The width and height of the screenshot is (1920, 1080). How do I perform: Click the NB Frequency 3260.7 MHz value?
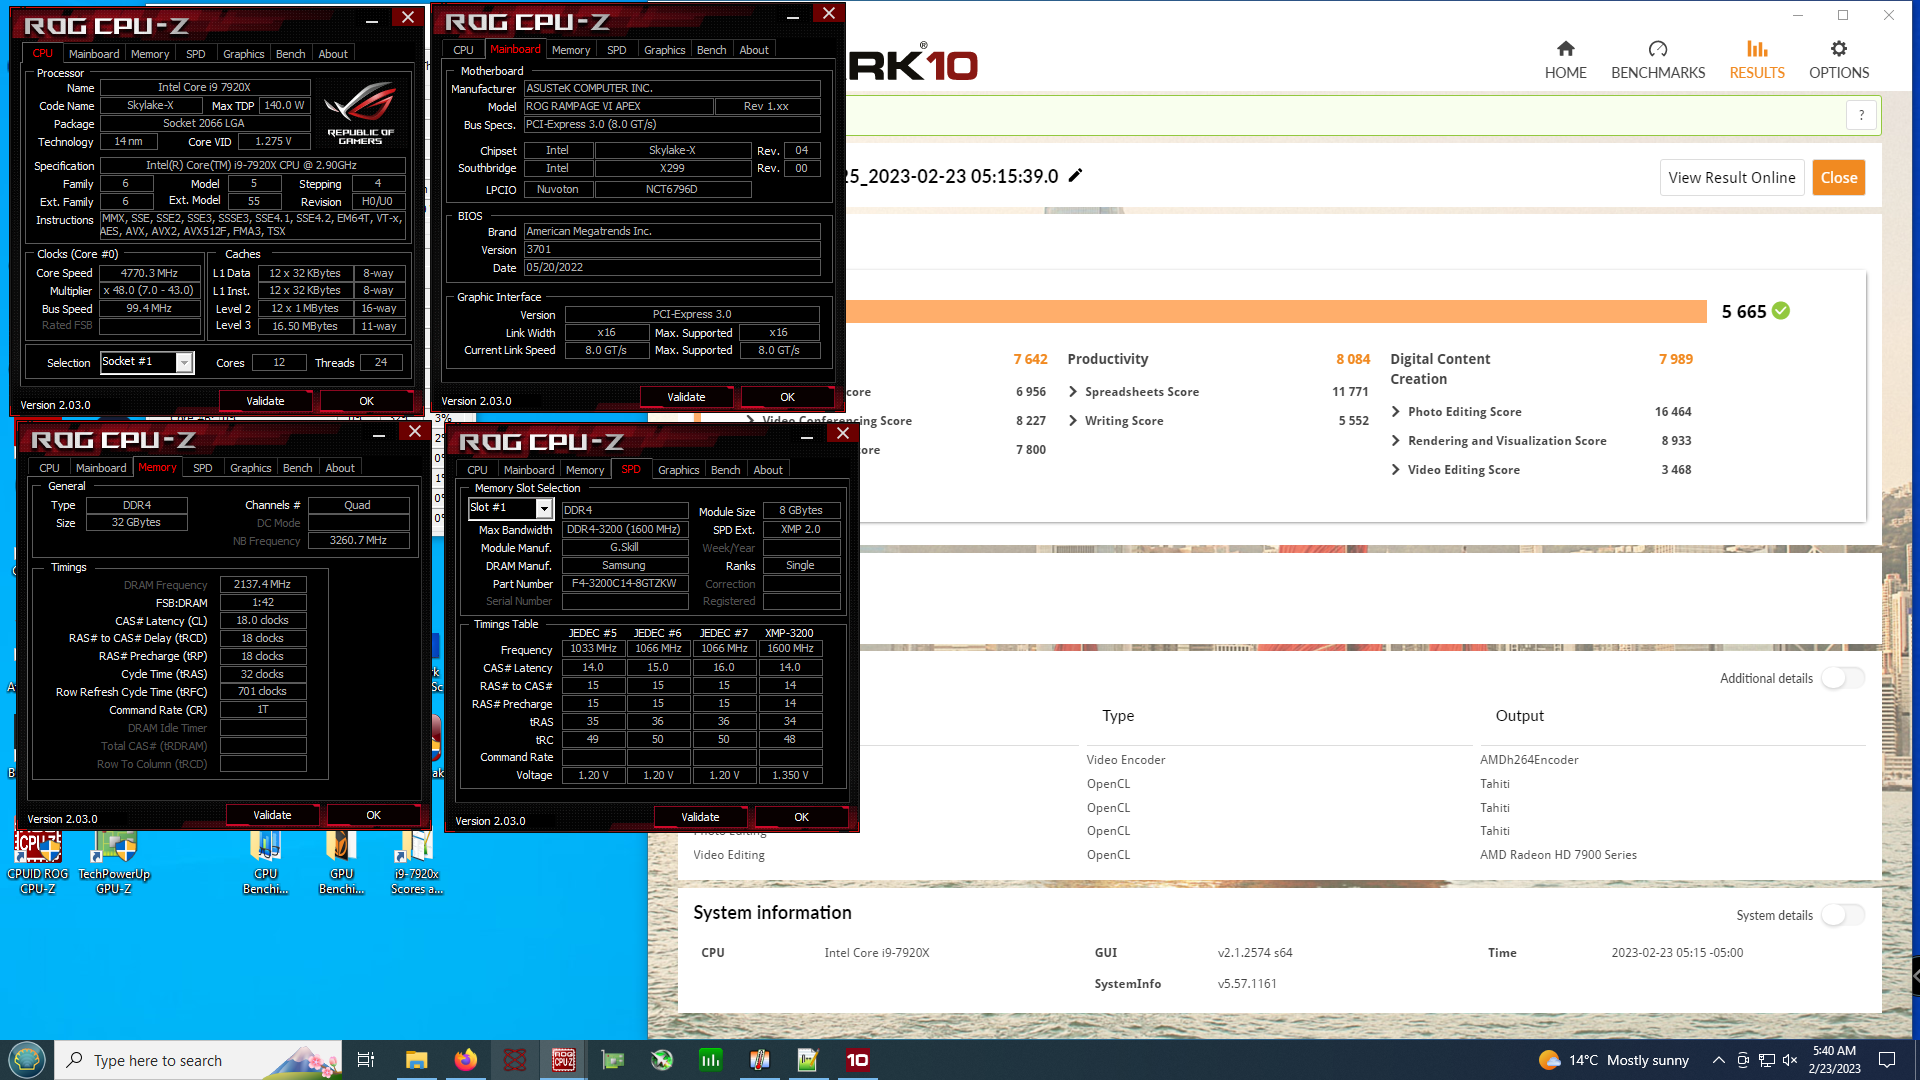358,540
